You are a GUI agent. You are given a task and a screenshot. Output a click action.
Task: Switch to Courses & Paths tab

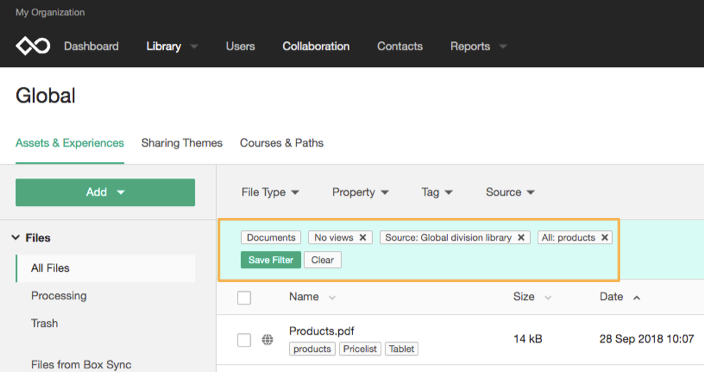[282, 143]
